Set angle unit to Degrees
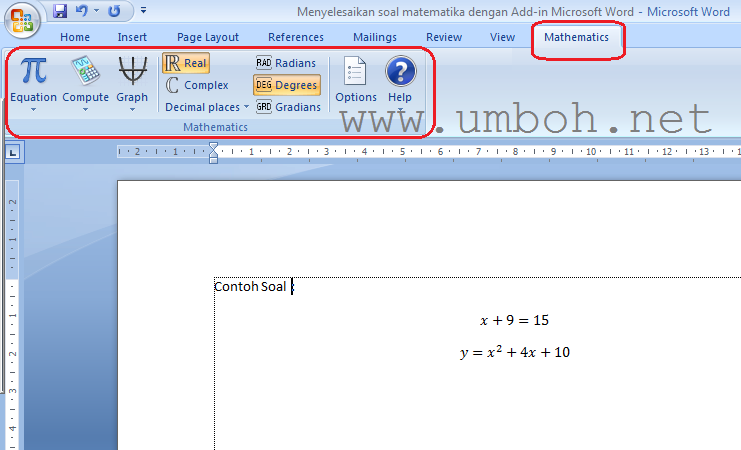 tap(287, 85)
